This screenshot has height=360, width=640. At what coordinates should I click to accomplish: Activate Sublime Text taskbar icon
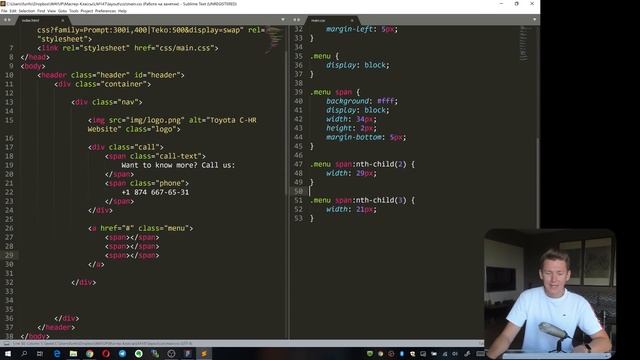[204, 354]
